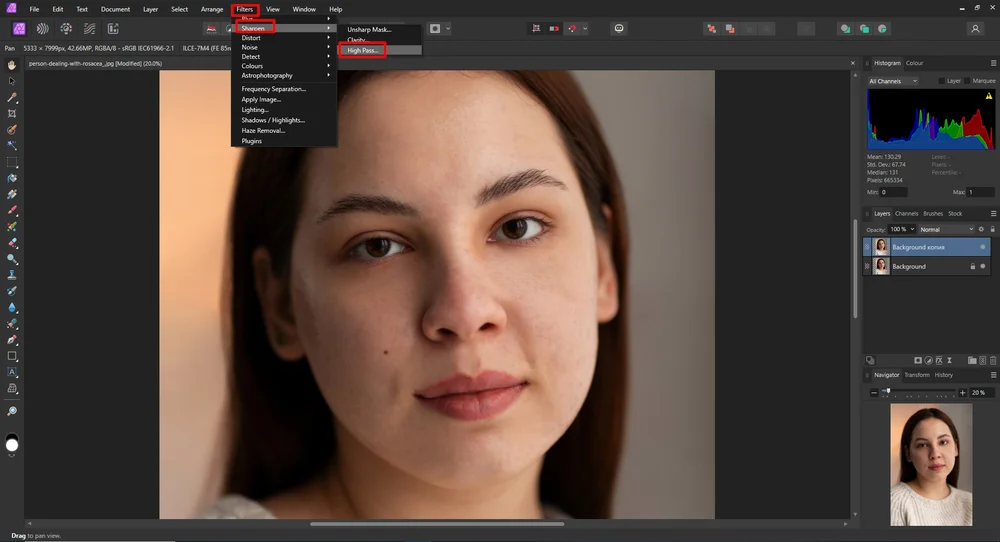
Task: Delete the selected layer with trash icon
Action: pos(993,360)
